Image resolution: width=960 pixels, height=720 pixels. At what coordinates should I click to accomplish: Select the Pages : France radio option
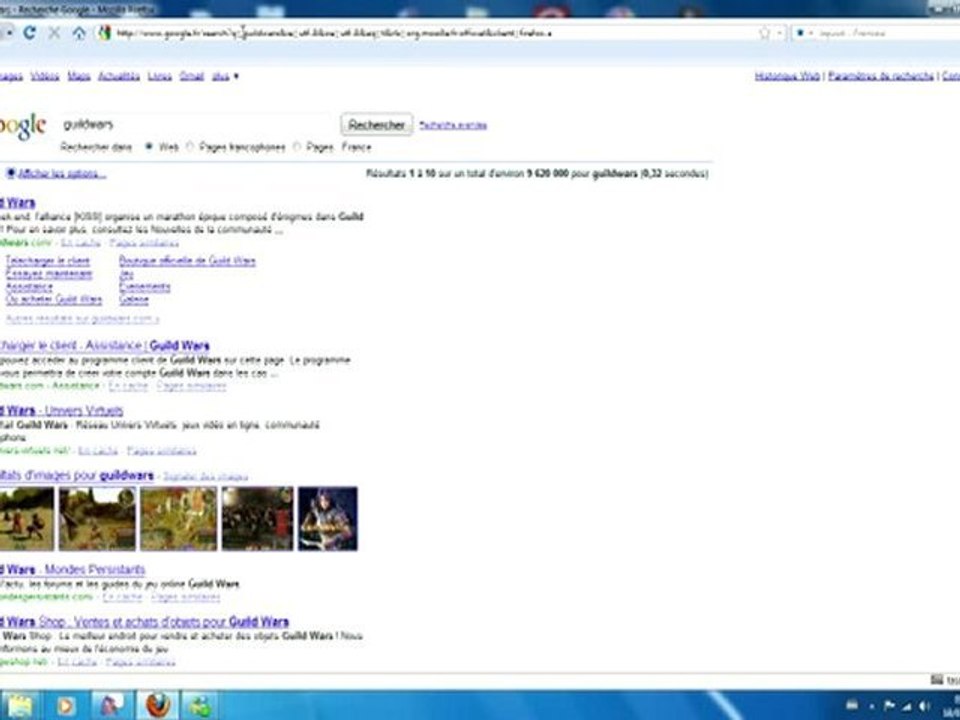(297, 147)
